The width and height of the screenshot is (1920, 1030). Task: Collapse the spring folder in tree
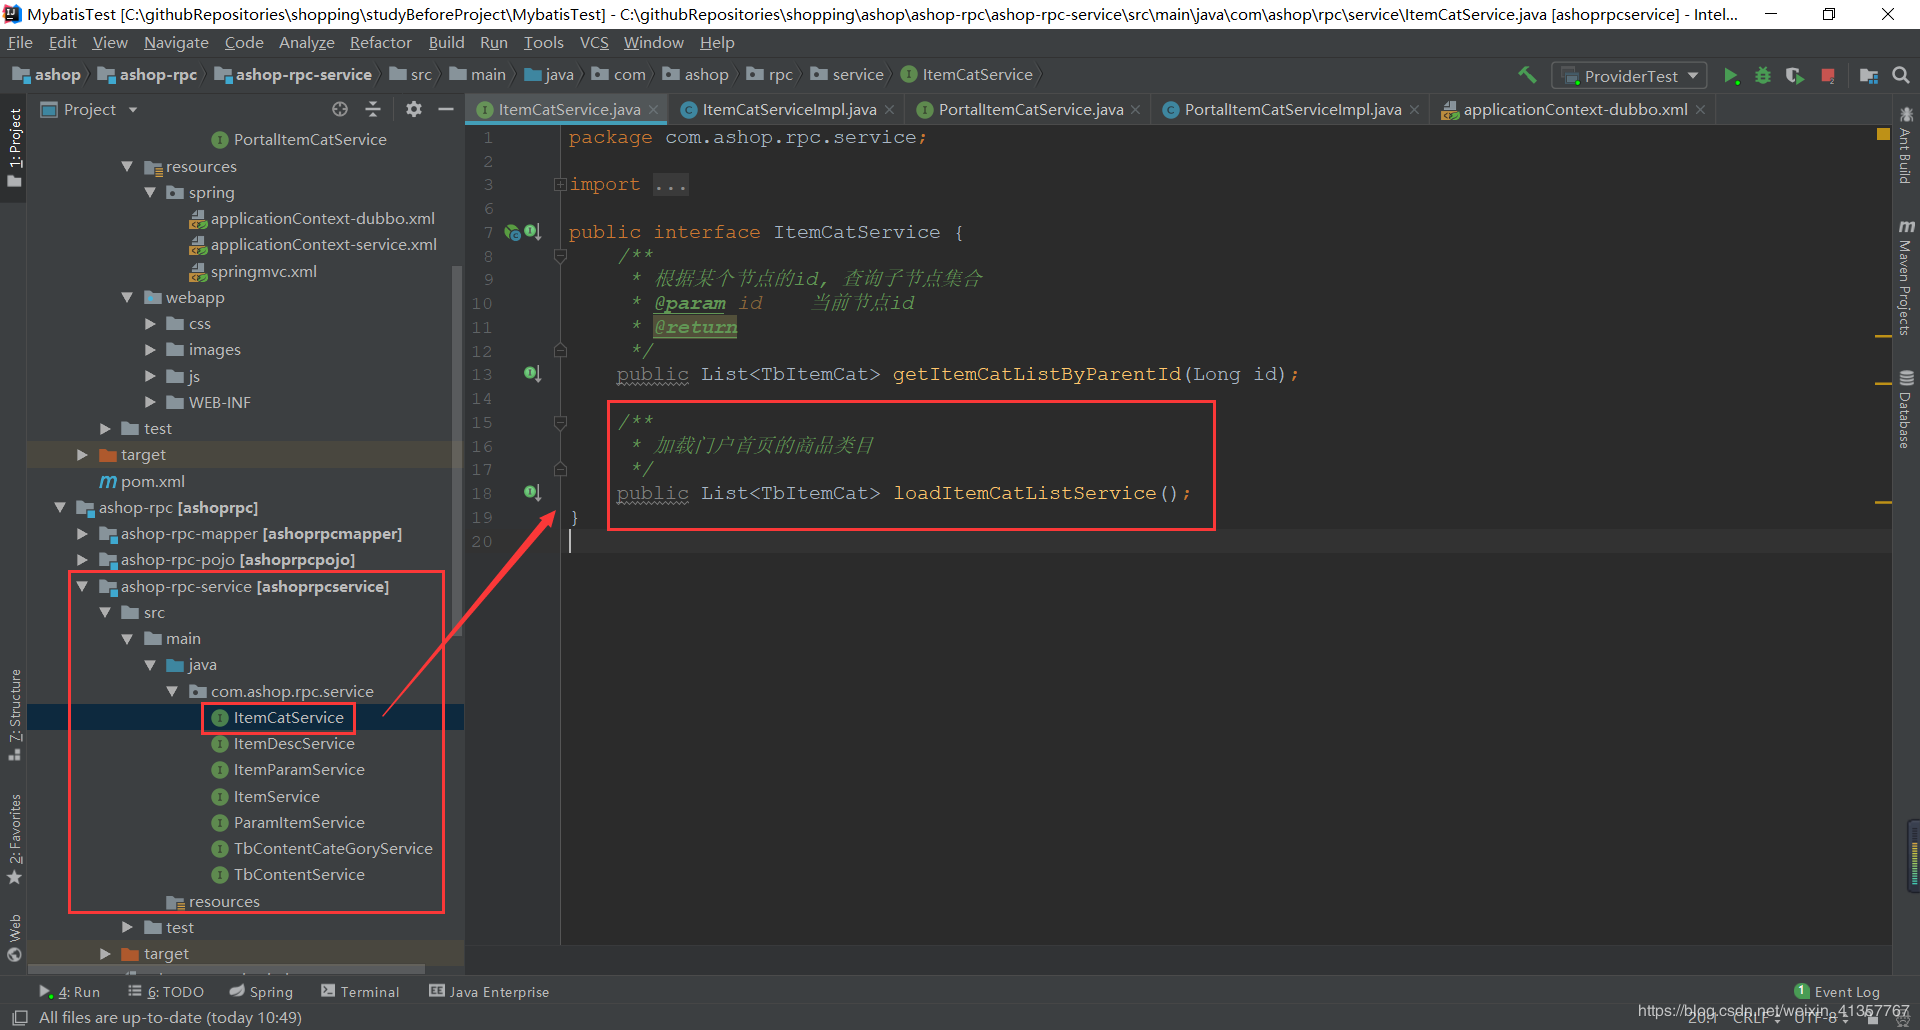click(x=150, y=193)
